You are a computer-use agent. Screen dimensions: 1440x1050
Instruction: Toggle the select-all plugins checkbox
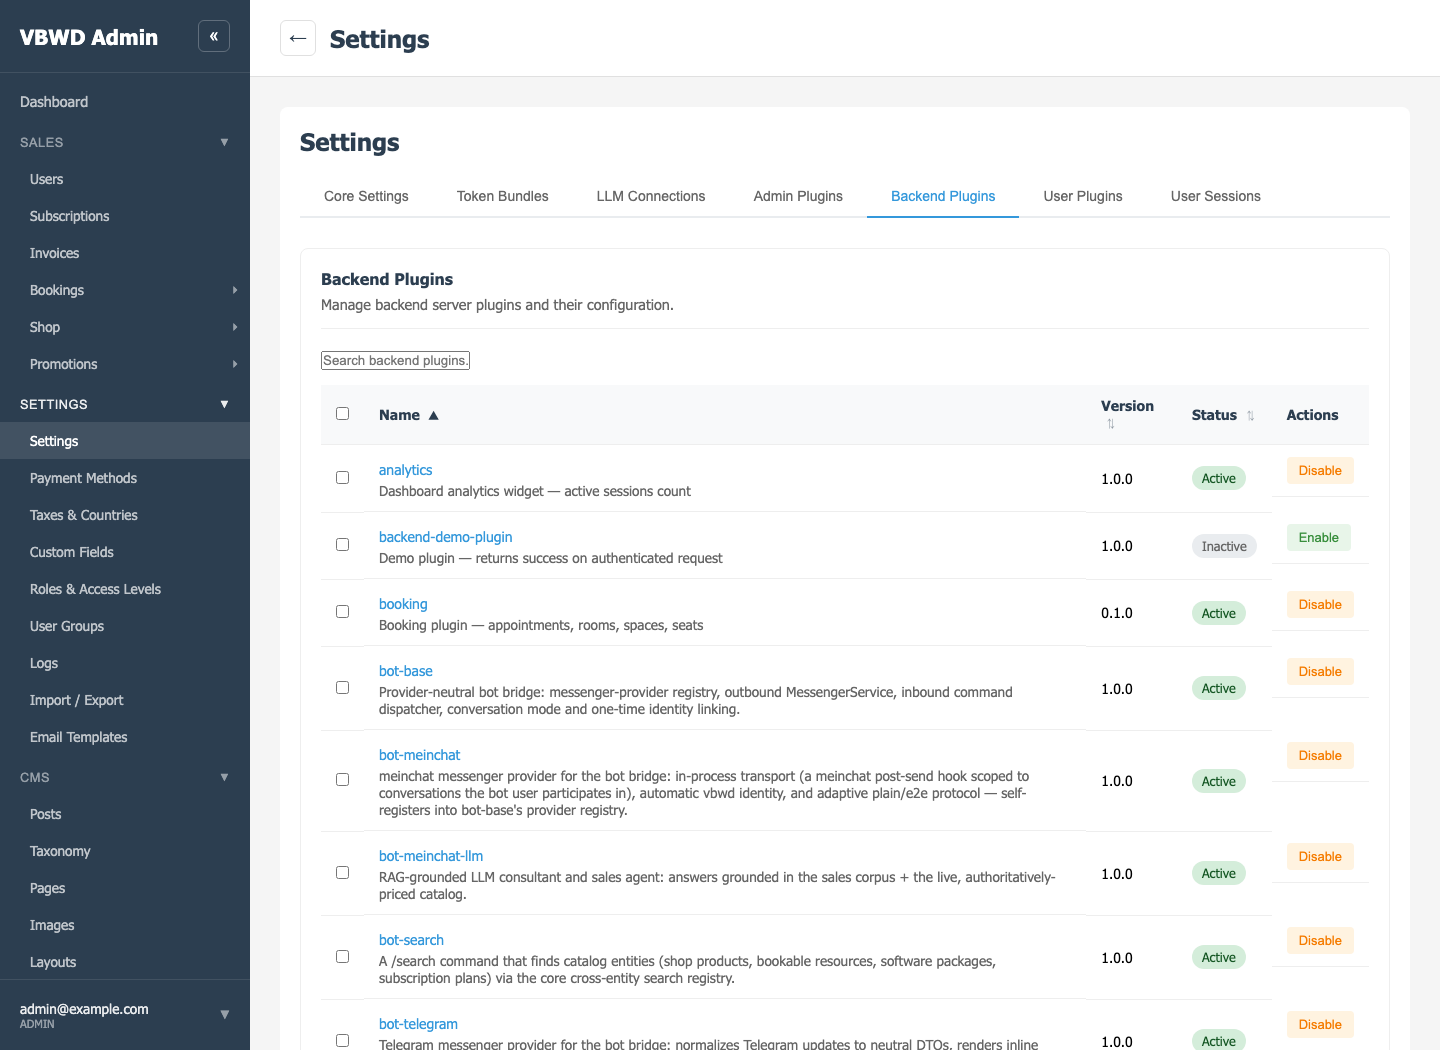coord(343,414)
